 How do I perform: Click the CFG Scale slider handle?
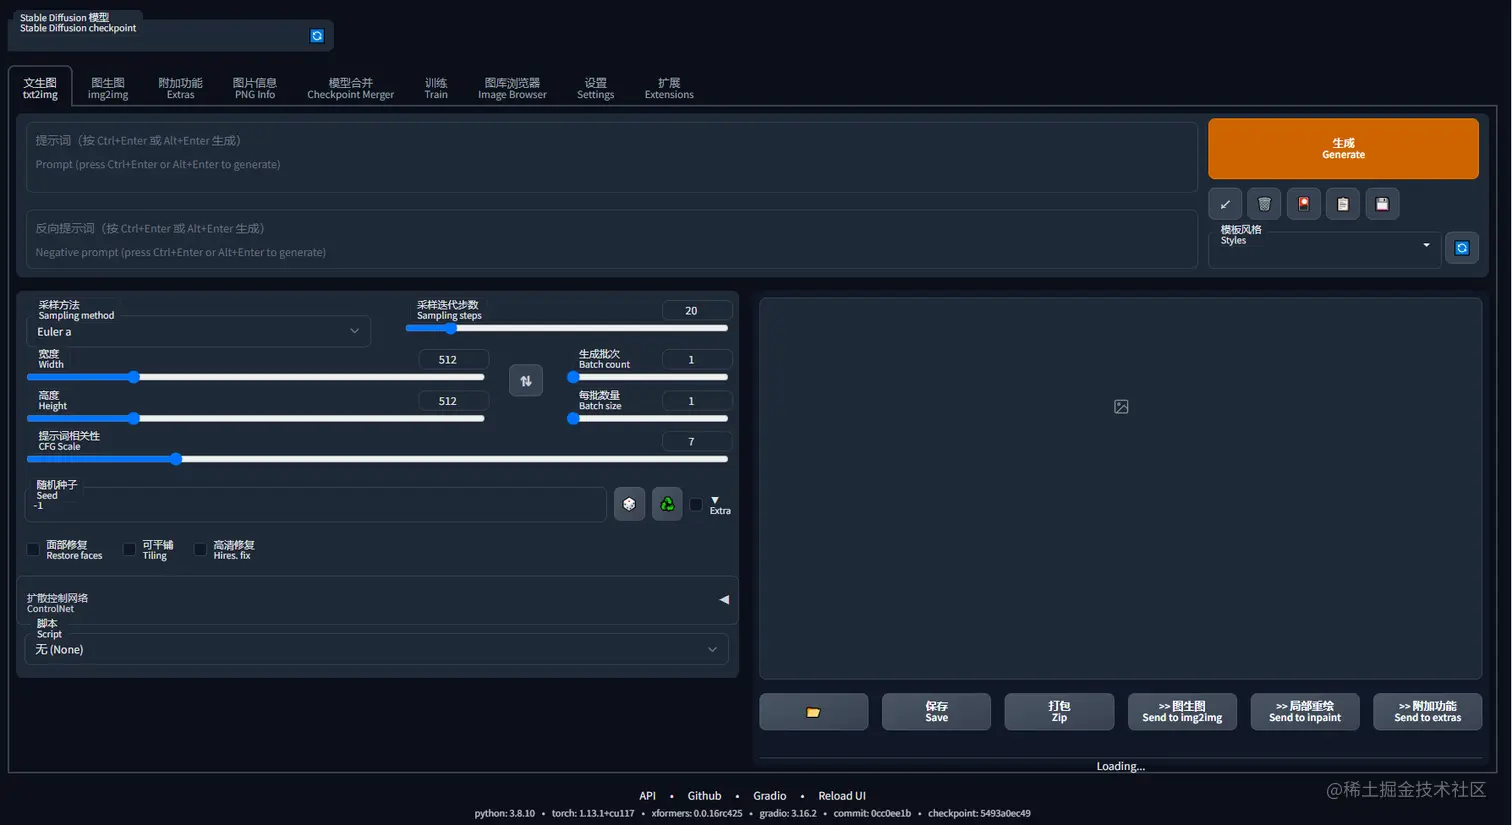coord(176,459)
